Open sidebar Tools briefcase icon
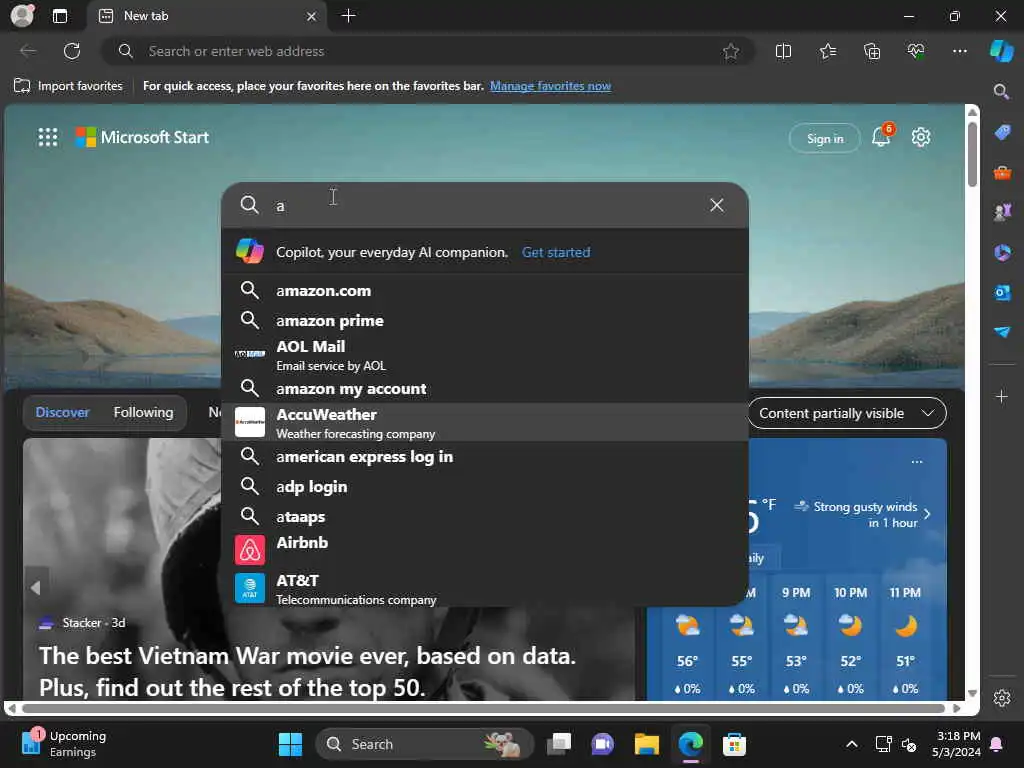 [x=1002, y=172]
